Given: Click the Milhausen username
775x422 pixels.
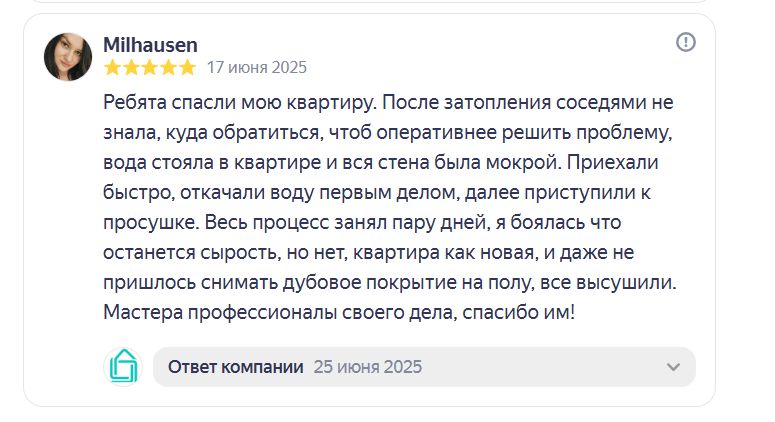Looking at the screenshot, I should click(x=150, y=45).
